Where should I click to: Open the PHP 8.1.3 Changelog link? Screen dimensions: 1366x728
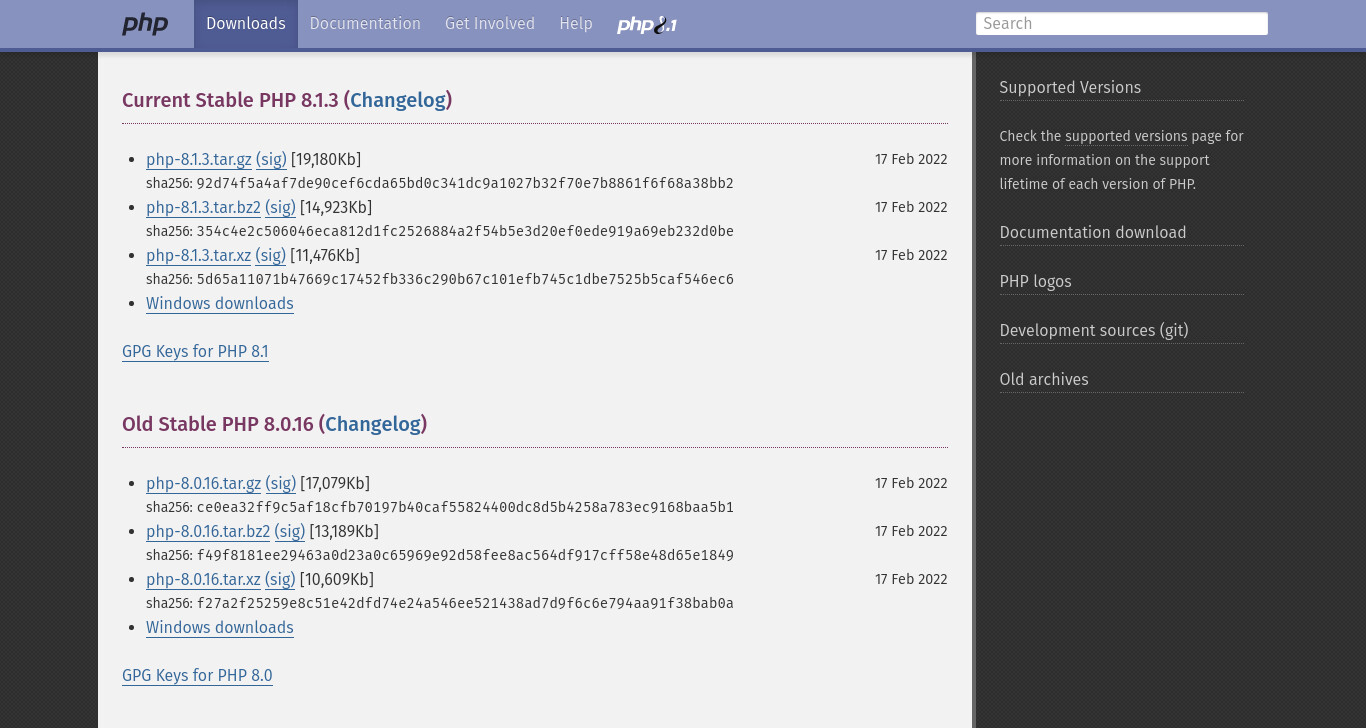coord(398,100)
